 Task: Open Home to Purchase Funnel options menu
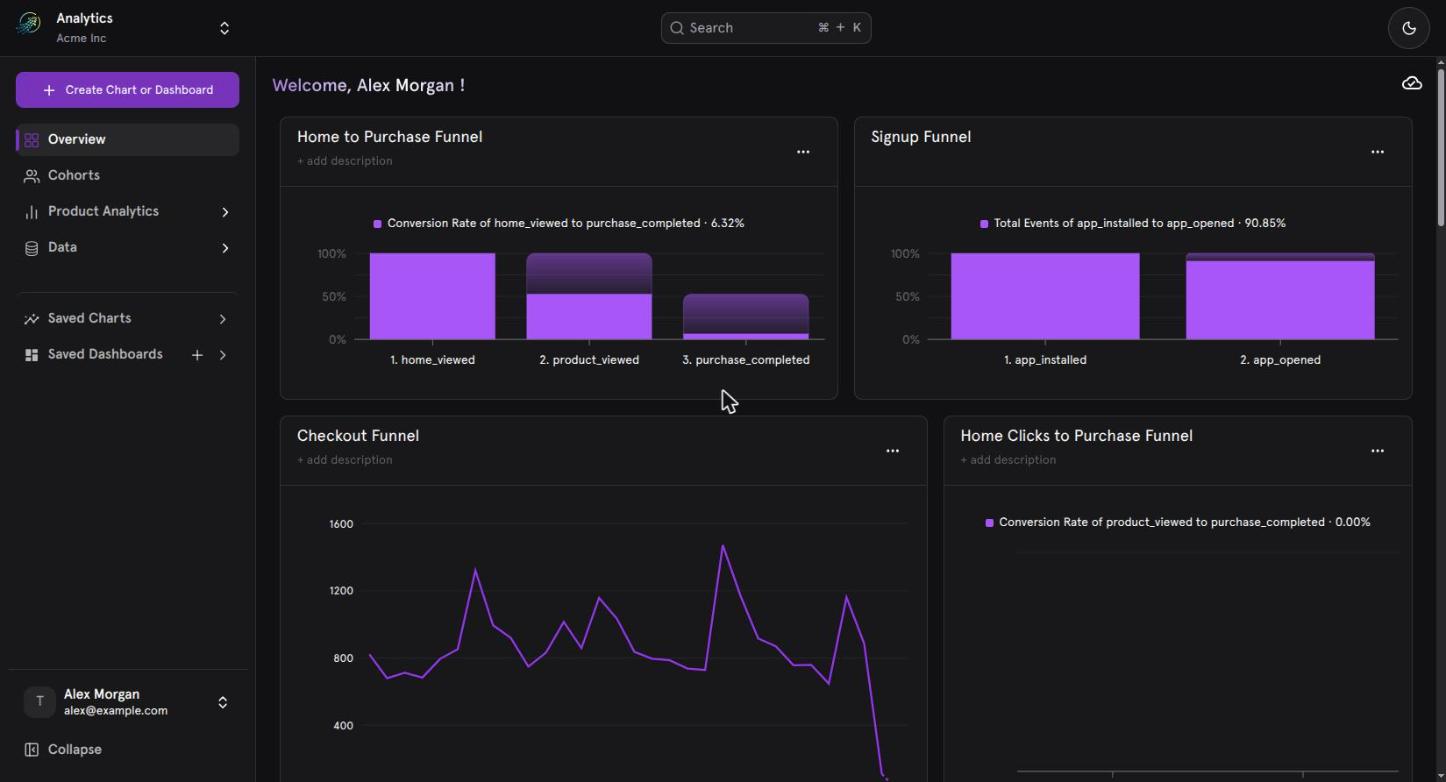click(x=803, y=152)
